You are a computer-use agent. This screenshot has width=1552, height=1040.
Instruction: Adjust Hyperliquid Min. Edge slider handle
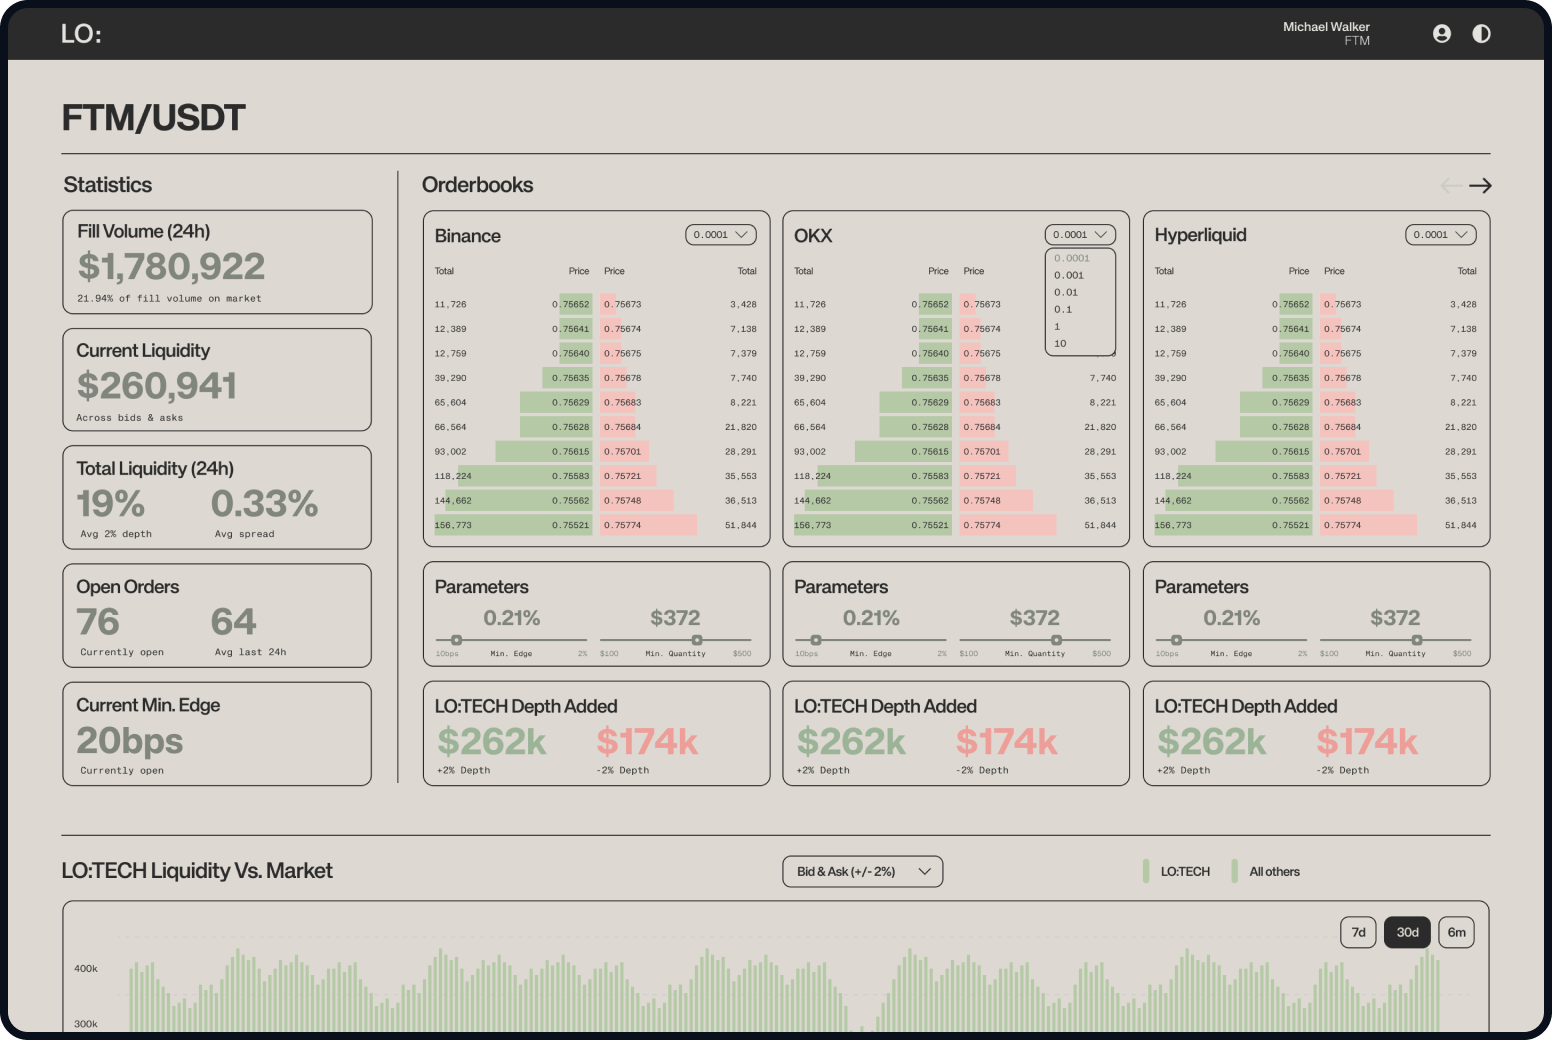point(1176,640)
